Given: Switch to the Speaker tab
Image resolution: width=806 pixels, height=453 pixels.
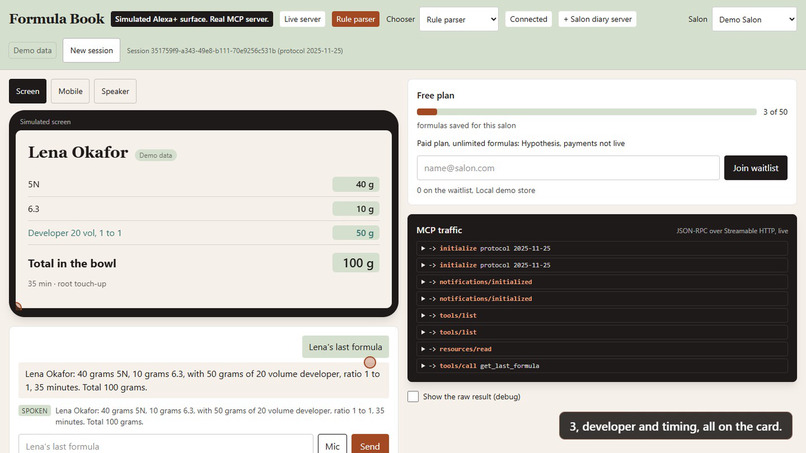Looking at the screenshot, I should click(115, 91).
